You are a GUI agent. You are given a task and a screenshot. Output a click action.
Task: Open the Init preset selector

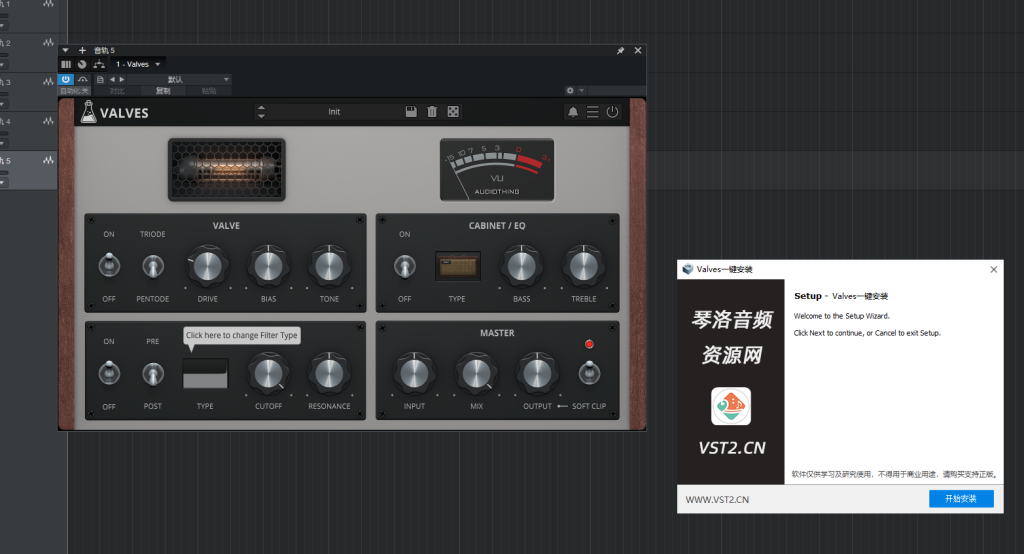(x=334, y=112)
